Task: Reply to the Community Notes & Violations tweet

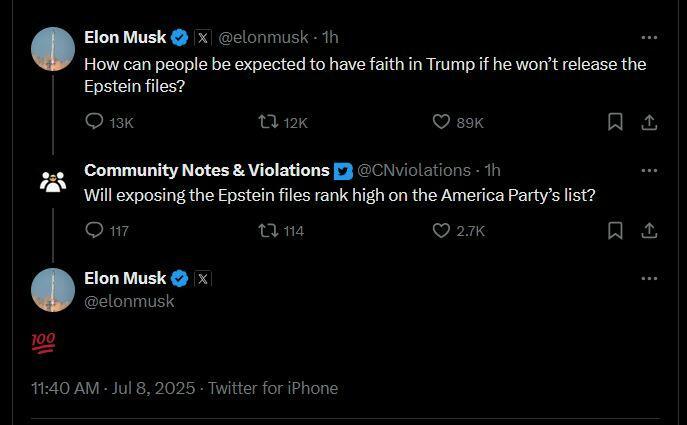Action: [x=95, y=230]
